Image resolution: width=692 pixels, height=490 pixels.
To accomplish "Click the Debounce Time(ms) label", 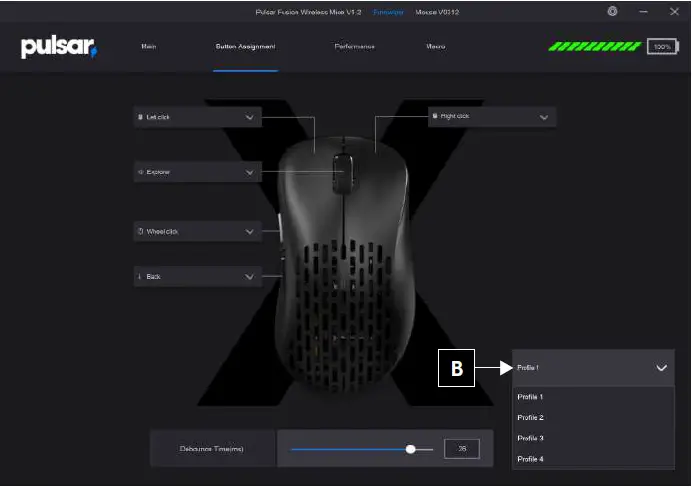I will [211, 449].
